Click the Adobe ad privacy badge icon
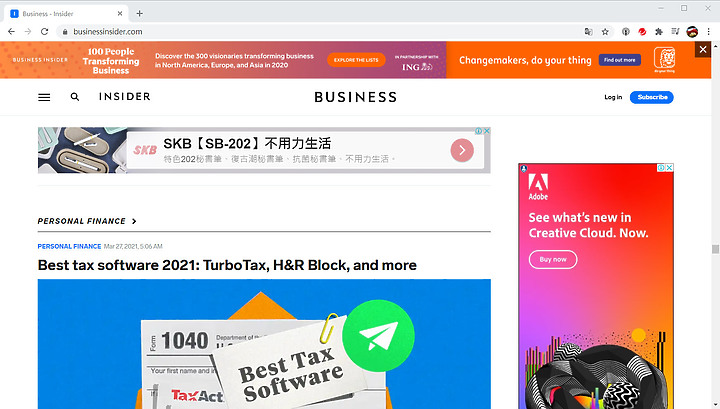Viewport: 720px width, 409px height. click(x=524, y=168)
